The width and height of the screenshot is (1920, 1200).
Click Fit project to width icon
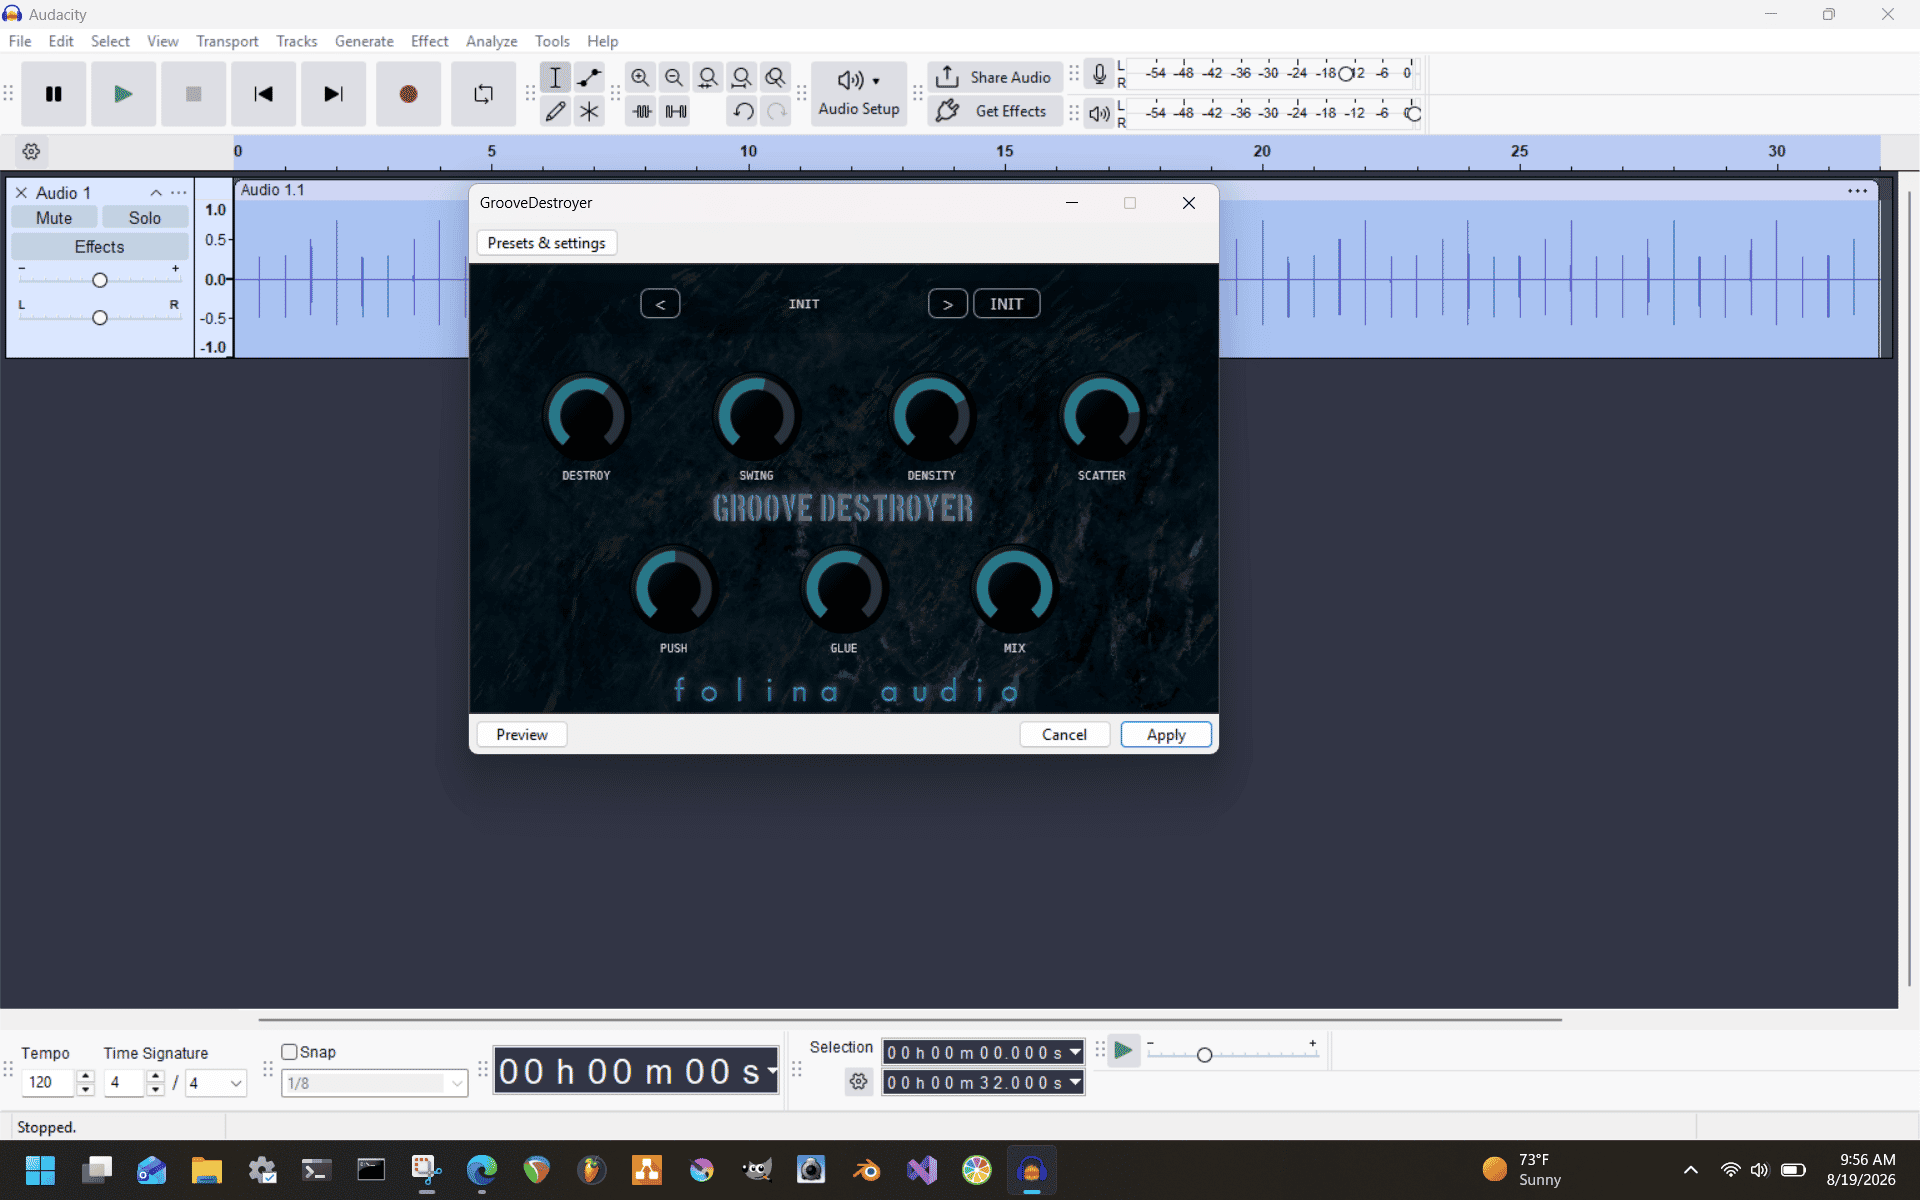point(741,77)
